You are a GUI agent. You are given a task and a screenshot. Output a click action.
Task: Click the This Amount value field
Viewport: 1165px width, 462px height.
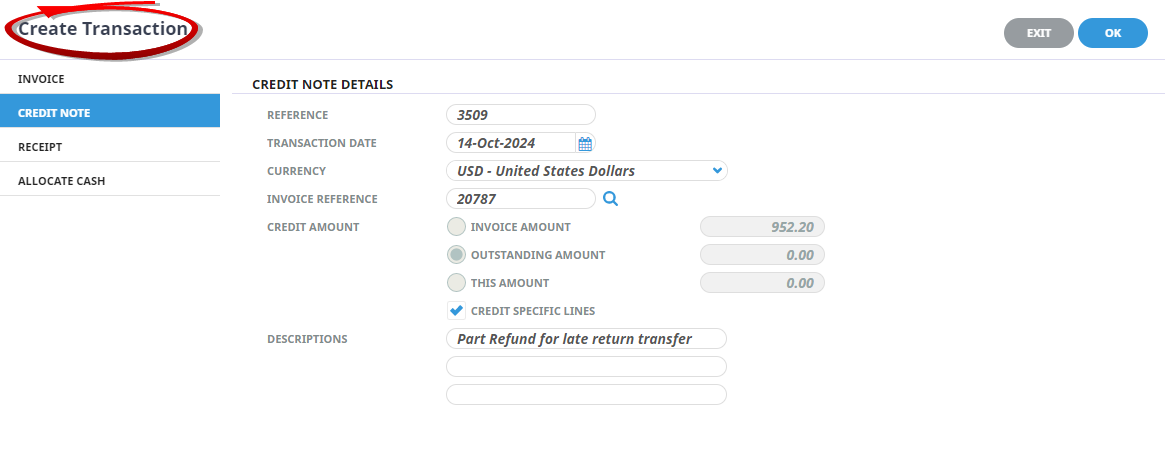click(x=763, y=283)
